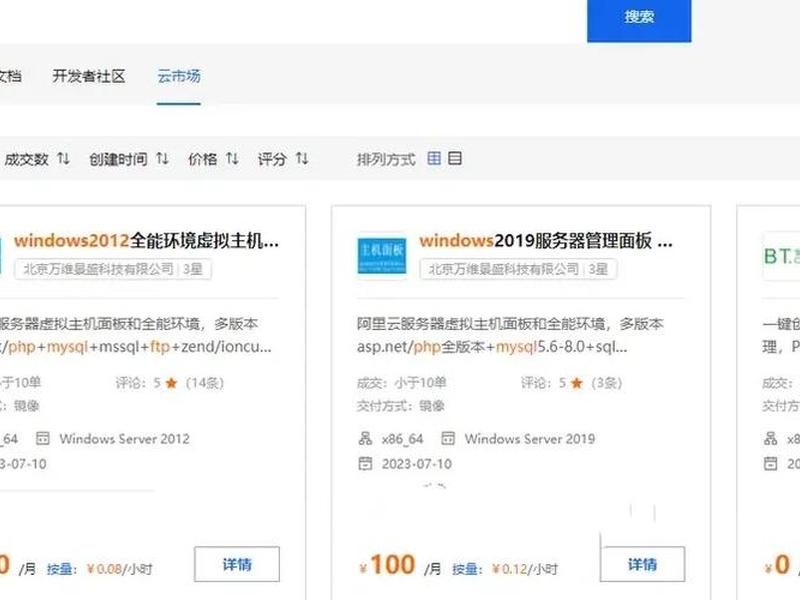800x600 pixels.
Task: Select the 云市场 tab
Action: click(x=179, y=77)
